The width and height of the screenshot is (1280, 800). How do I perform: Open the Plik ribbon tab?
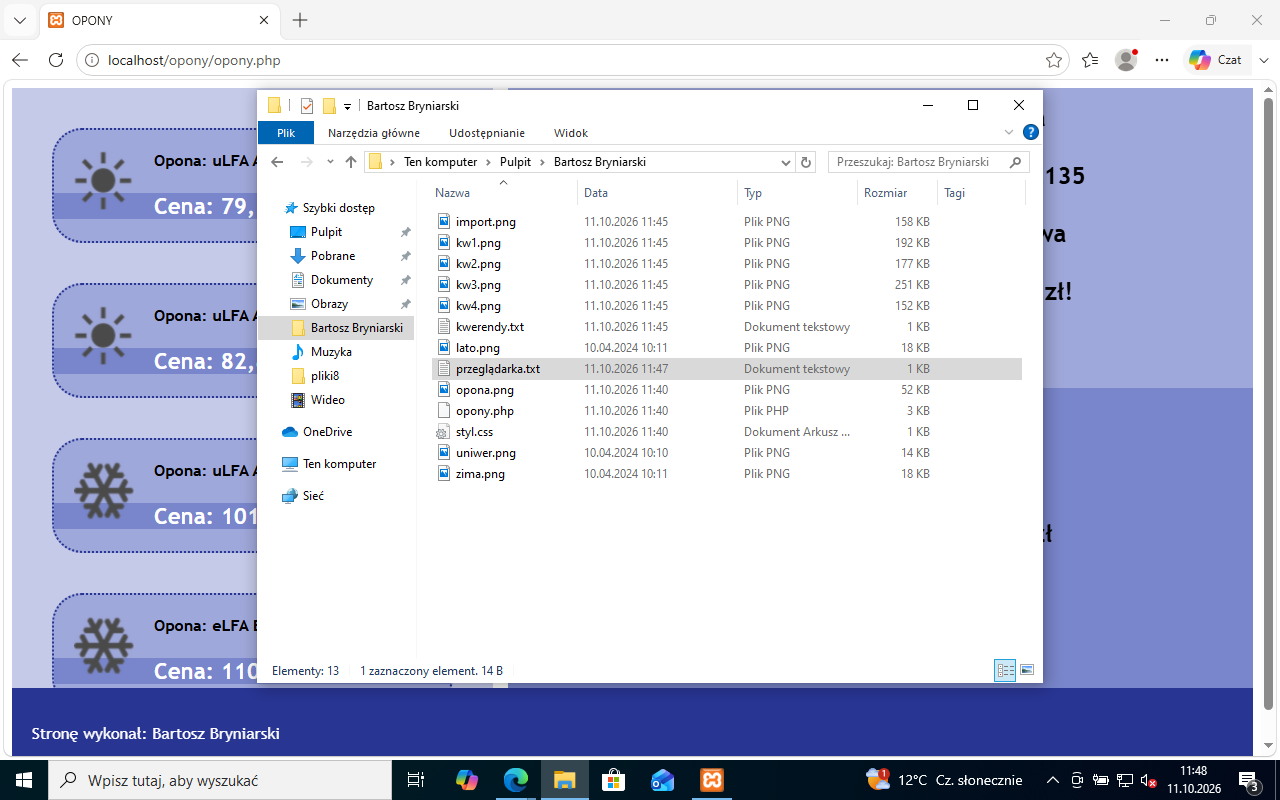pos(286,132)
